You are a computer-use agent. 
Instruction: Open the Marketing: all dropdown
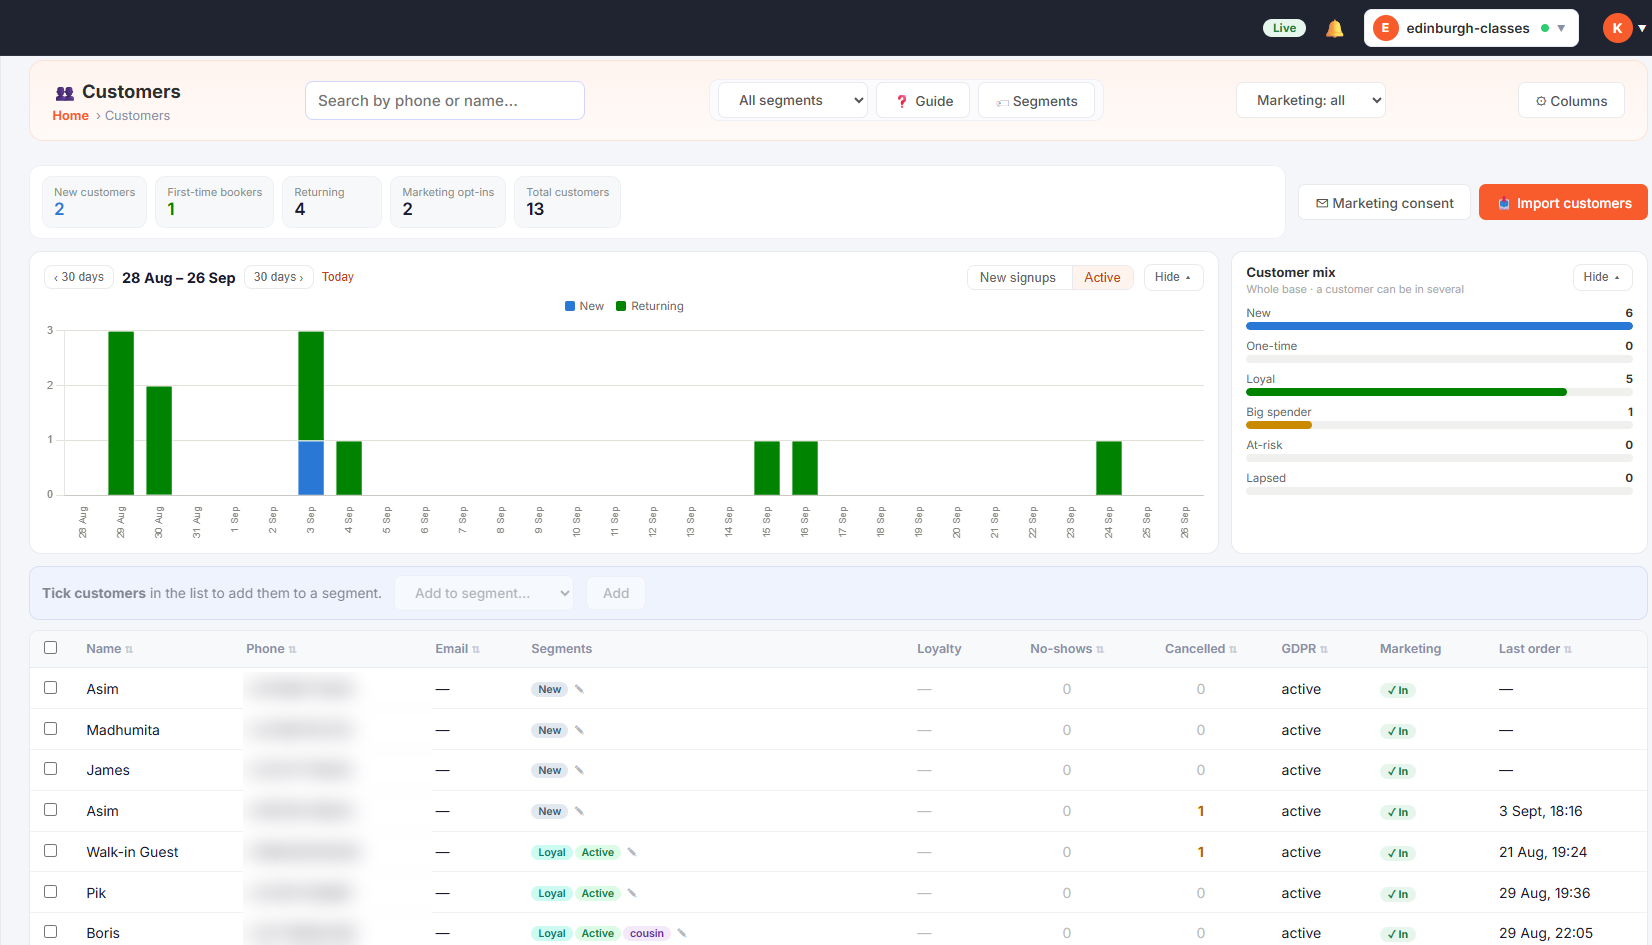1311,100
